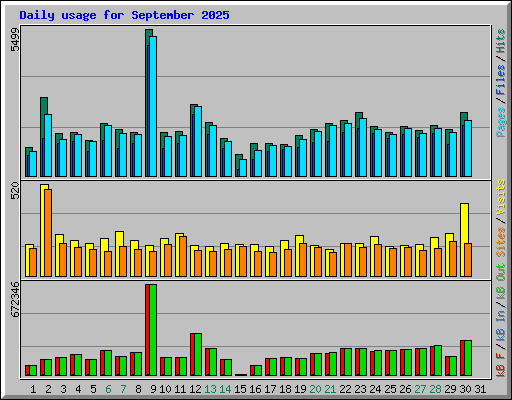Click day 9 on the x-axis

(153, 389)
